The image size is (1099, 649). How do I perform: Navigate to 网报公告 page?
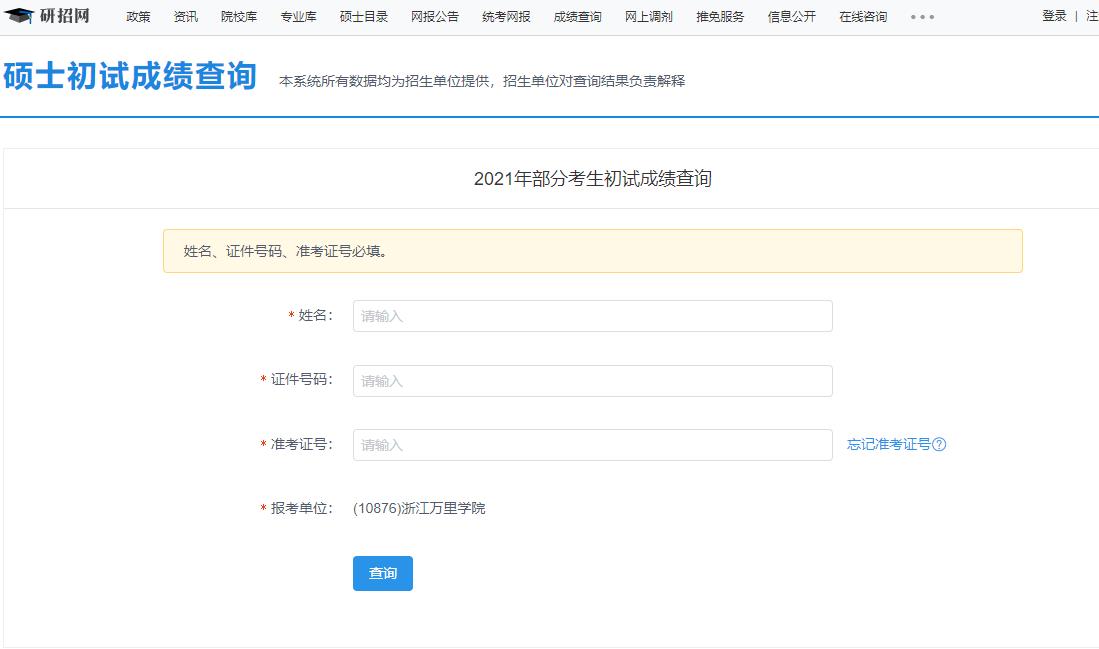pos(435,17)
